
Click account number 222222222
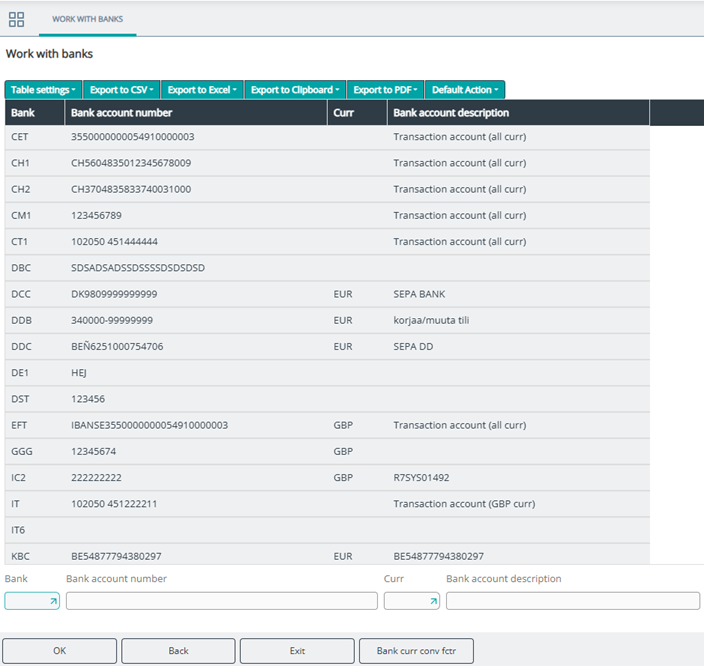(x=96, y=478)
